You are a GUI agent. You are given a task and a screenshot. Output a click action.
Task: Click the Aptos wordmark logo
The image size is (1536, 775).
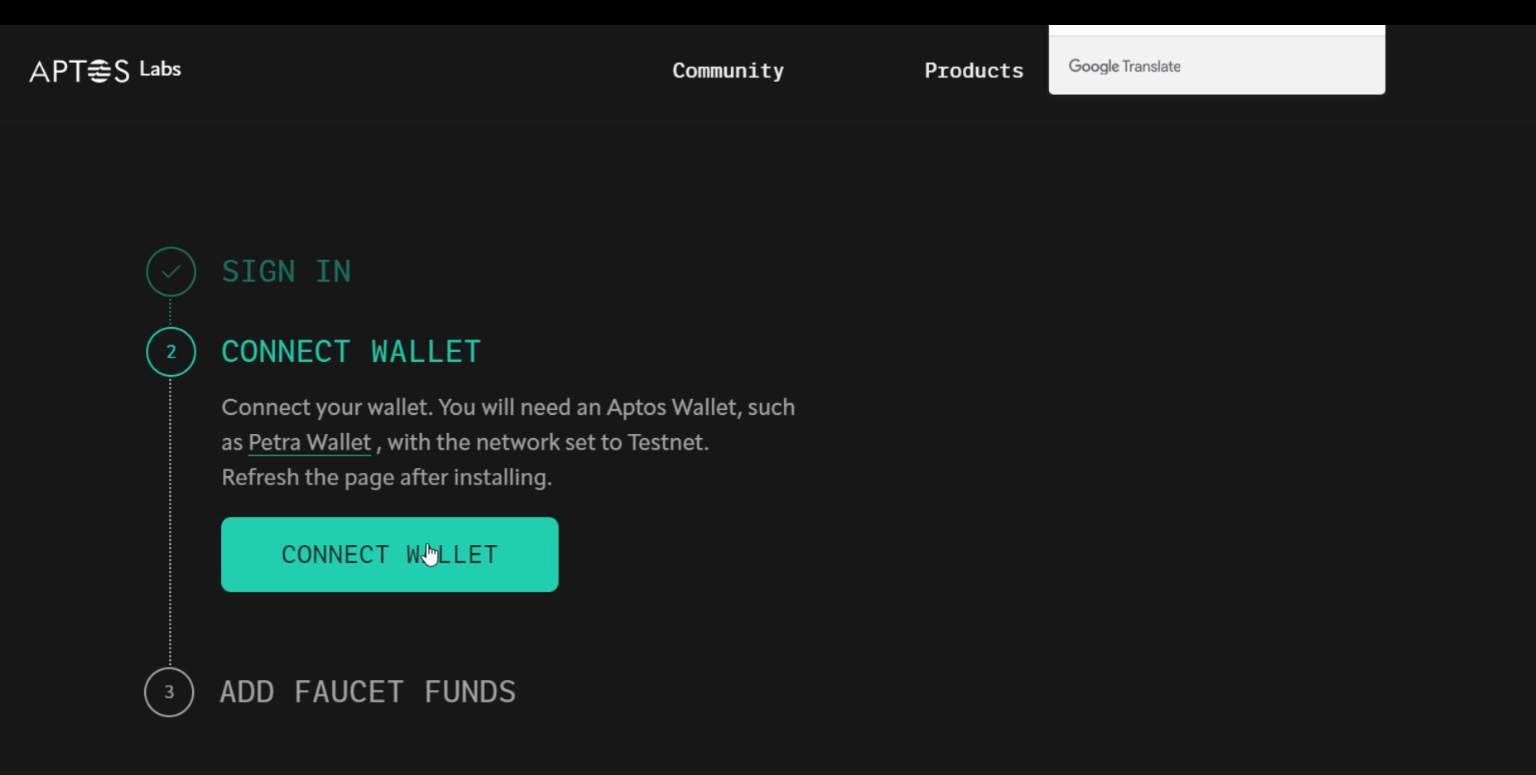[79, 71]
